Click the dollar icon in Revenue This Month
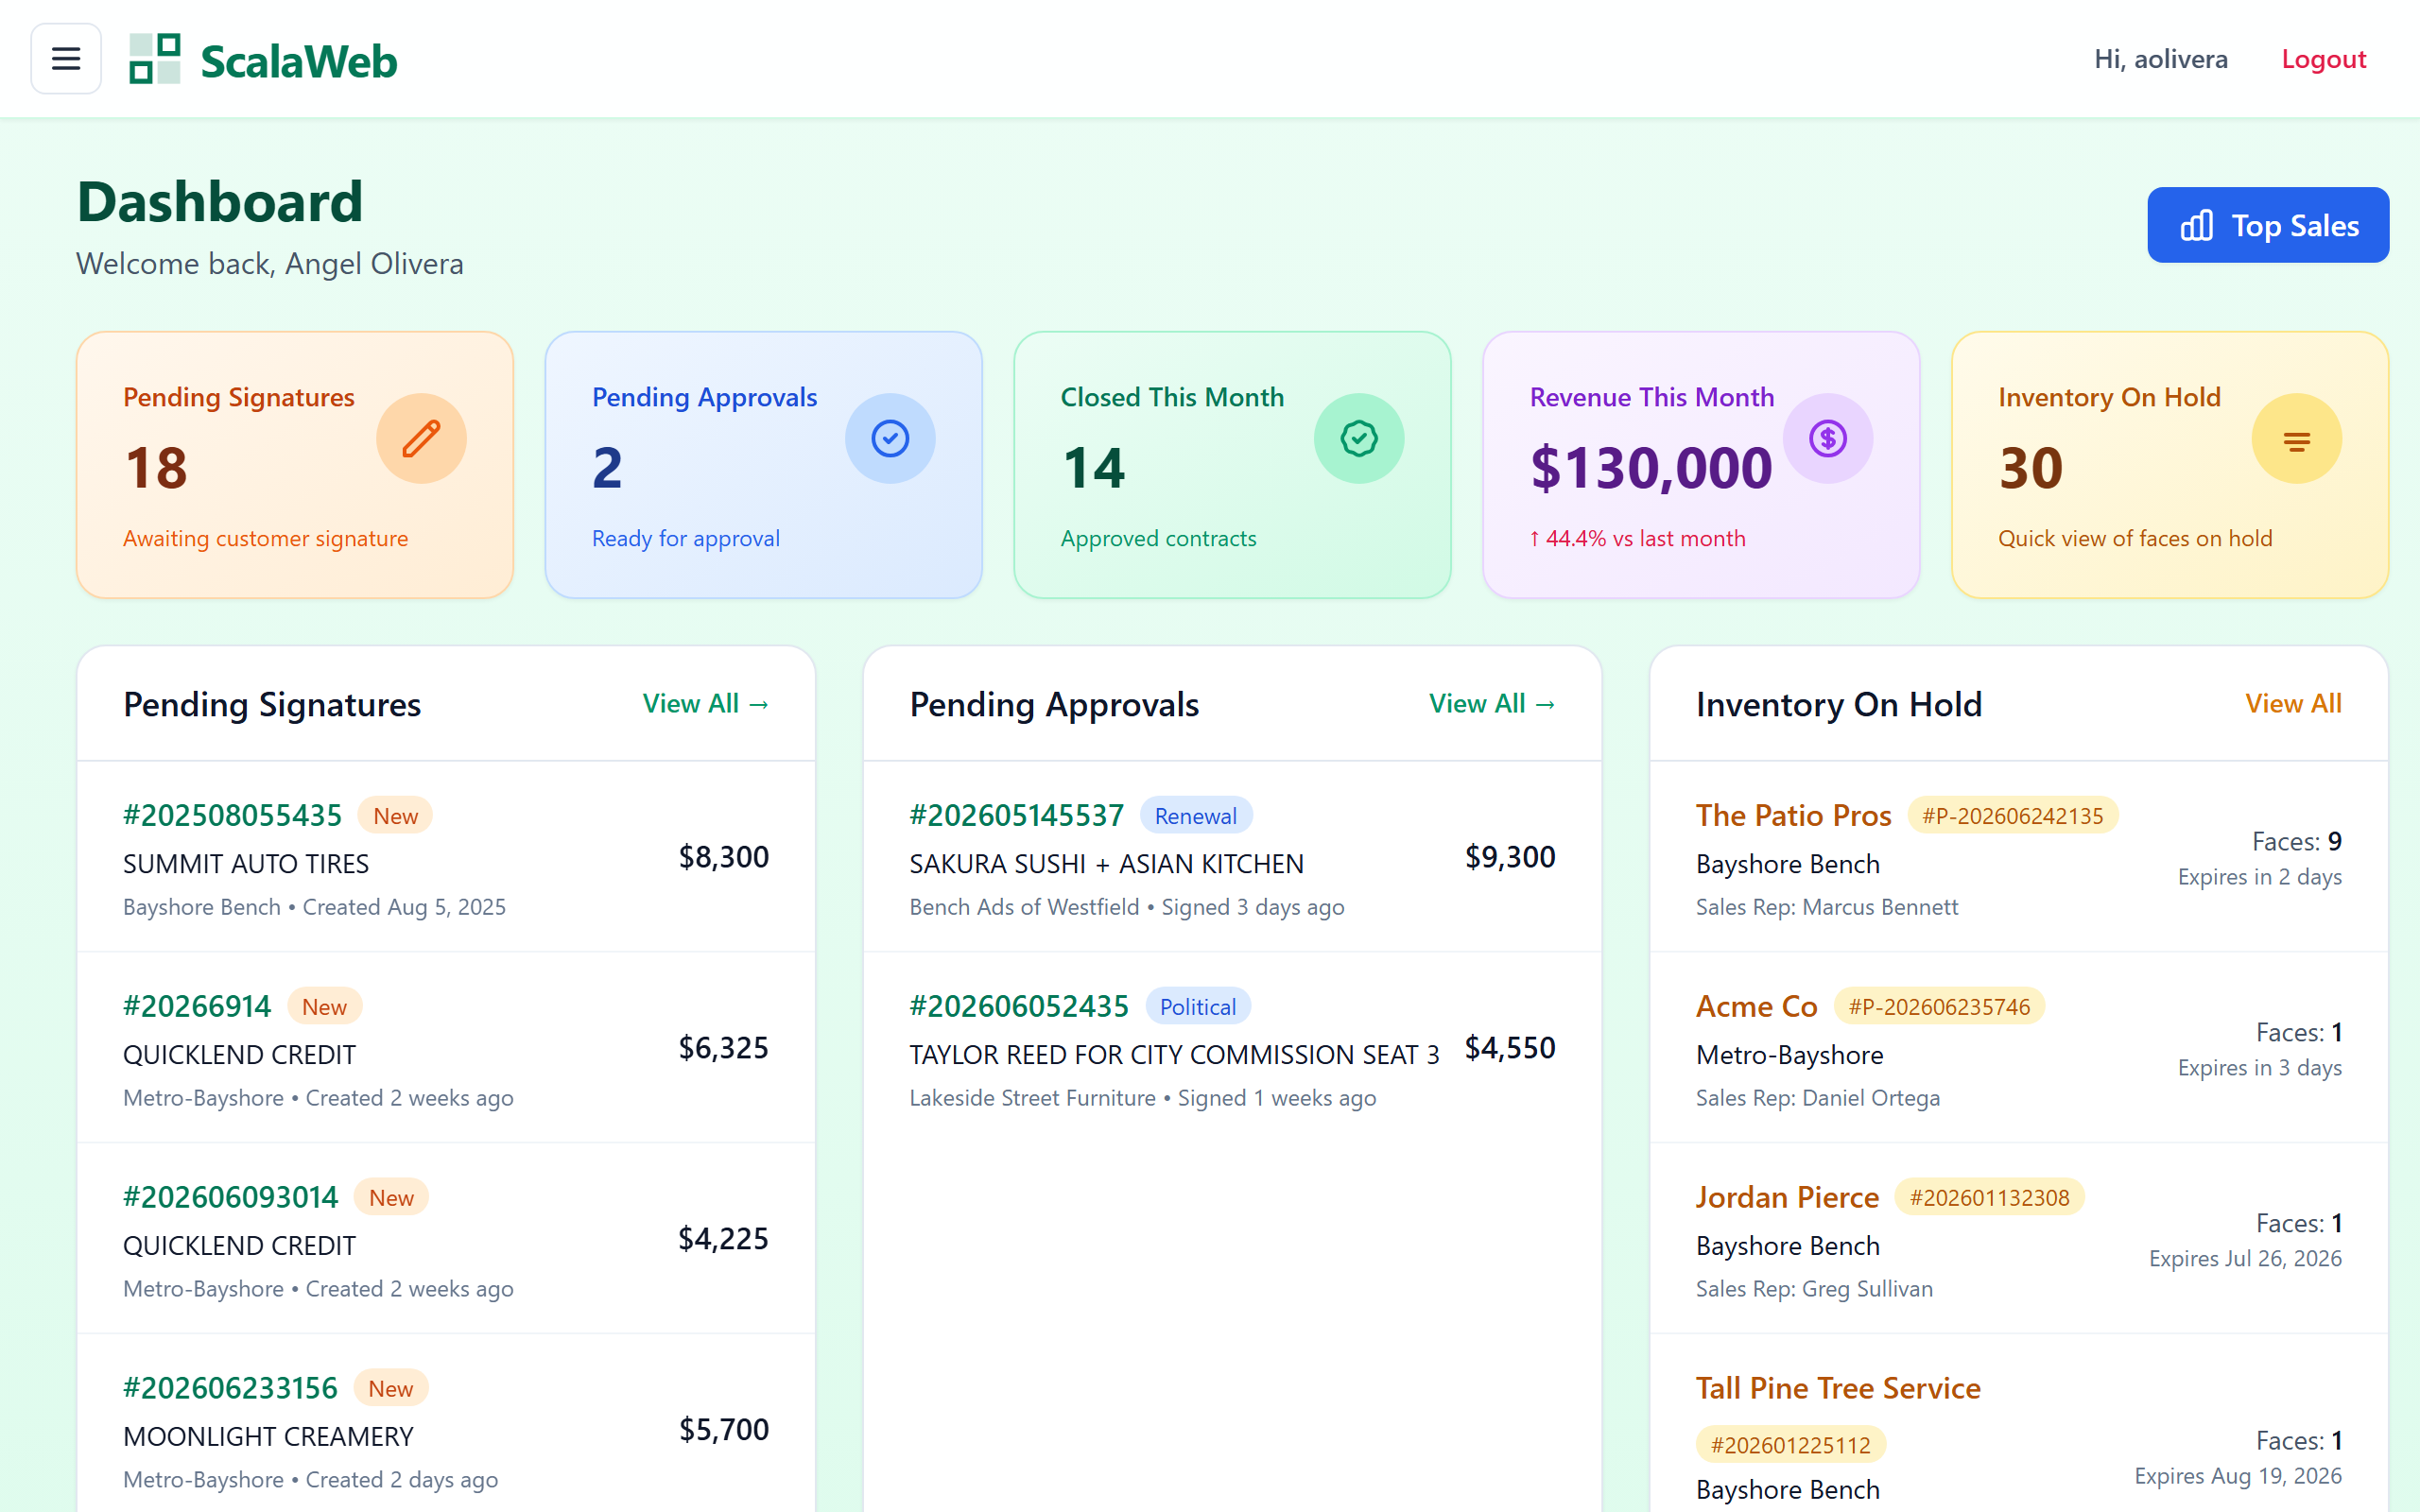Screen dimensions: 2420x1512 click(x=1828, y=438)
